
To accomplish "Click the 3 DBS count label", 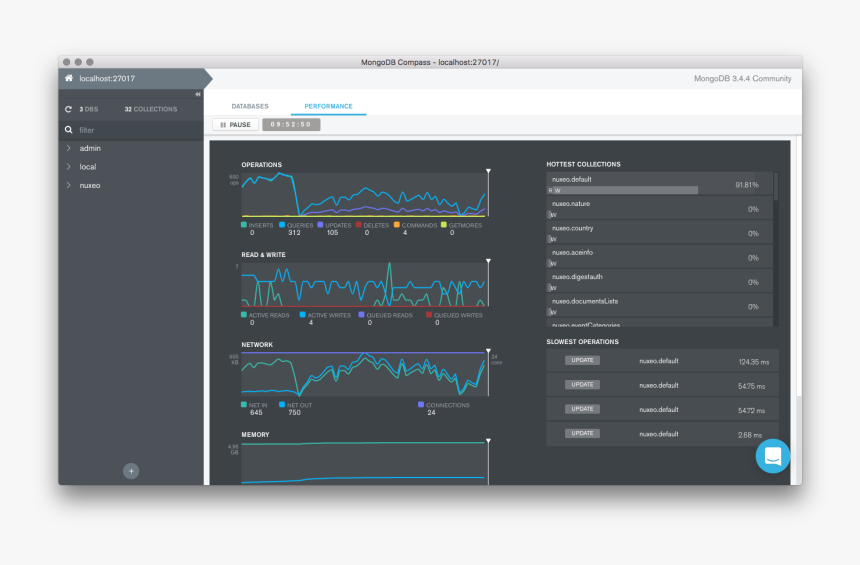I will click(x=88, y=109).
